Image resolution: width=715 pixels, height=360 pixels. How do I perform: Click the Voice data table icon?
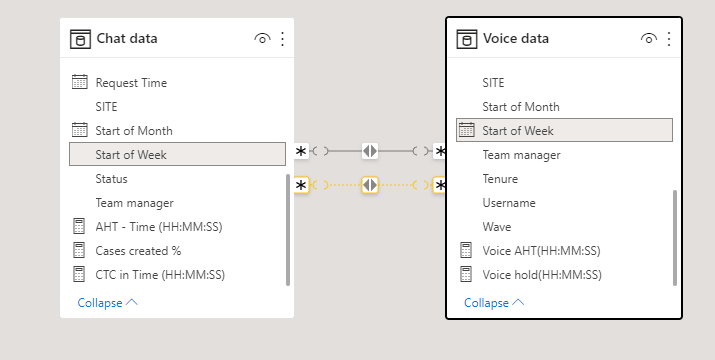pyautogui.click(x=467, y=39)
